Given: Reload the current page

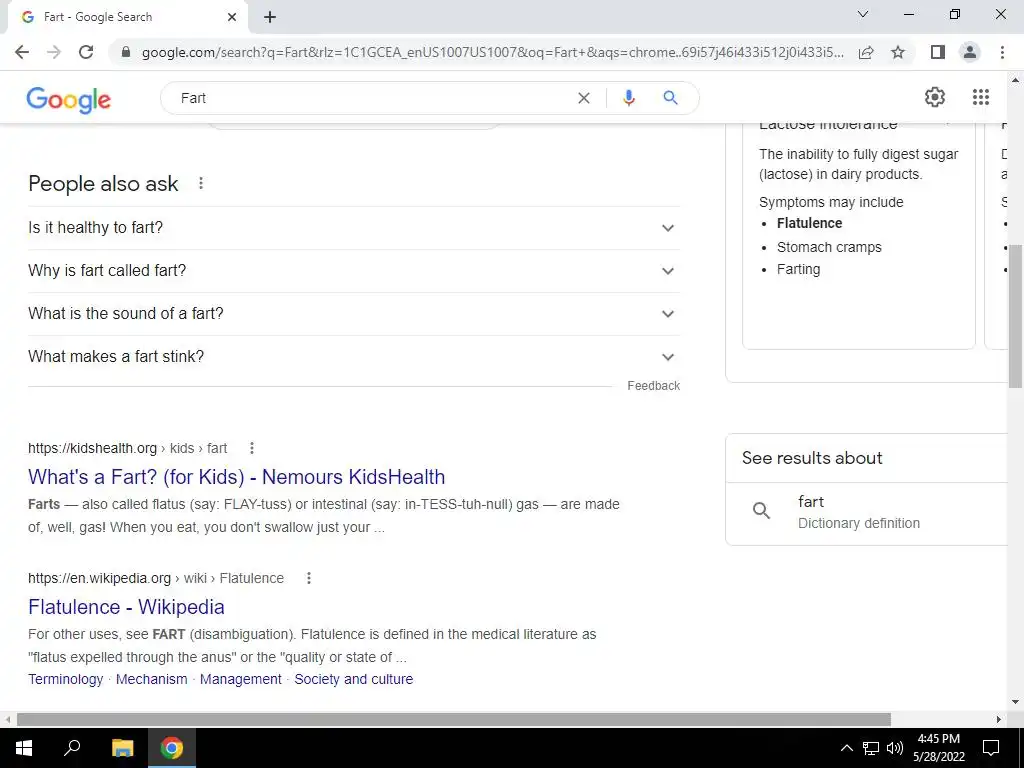Looking at the screenshot, I should point(86,52).
